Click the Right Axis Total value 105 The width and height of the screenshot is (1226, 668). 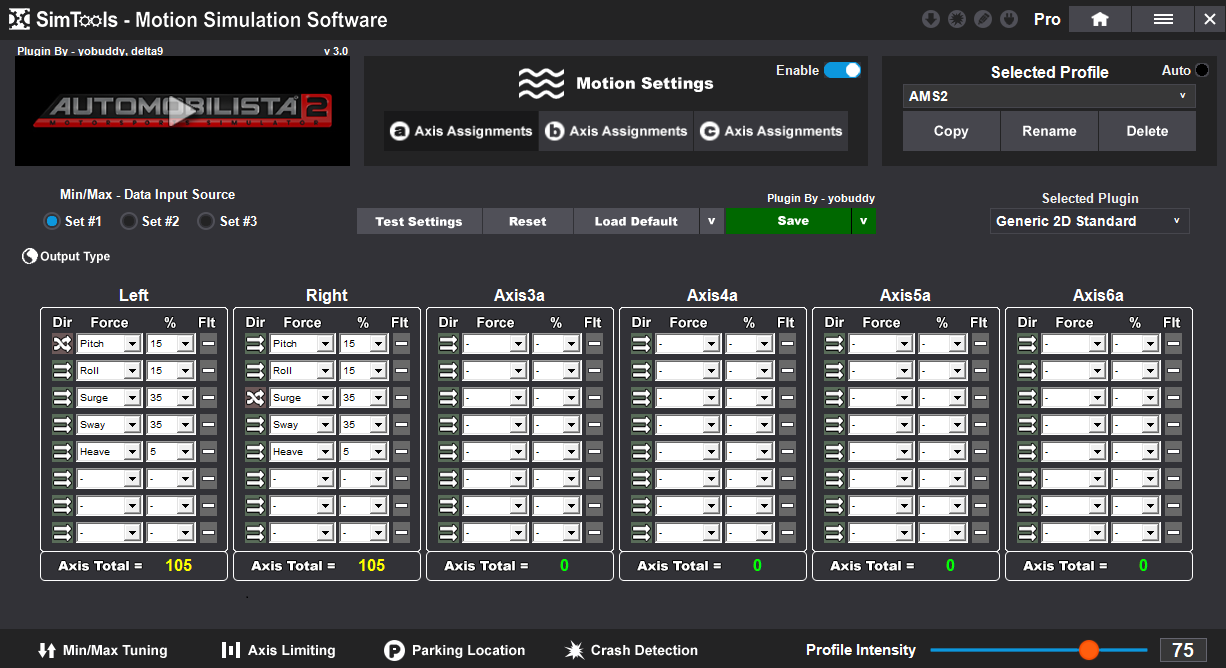point(372,566)
